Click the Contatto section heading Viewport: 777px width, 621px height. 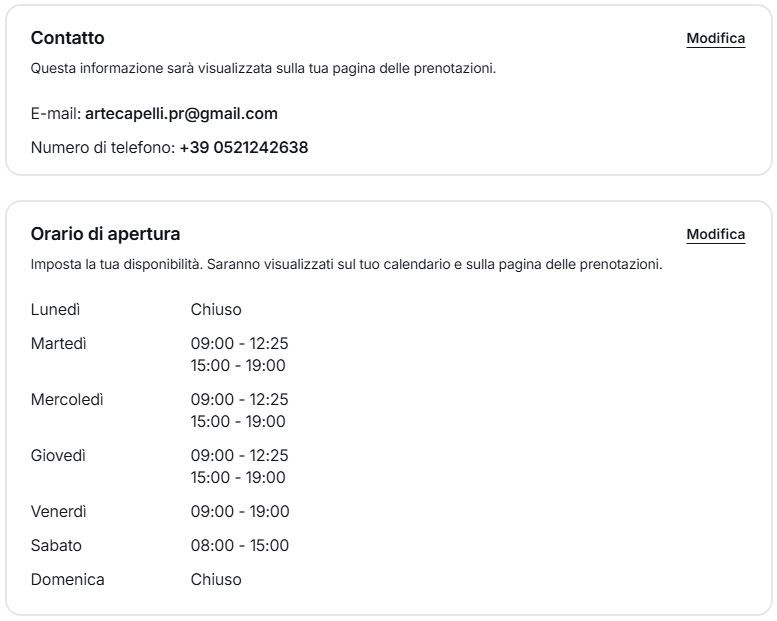(x=67, y=38)
